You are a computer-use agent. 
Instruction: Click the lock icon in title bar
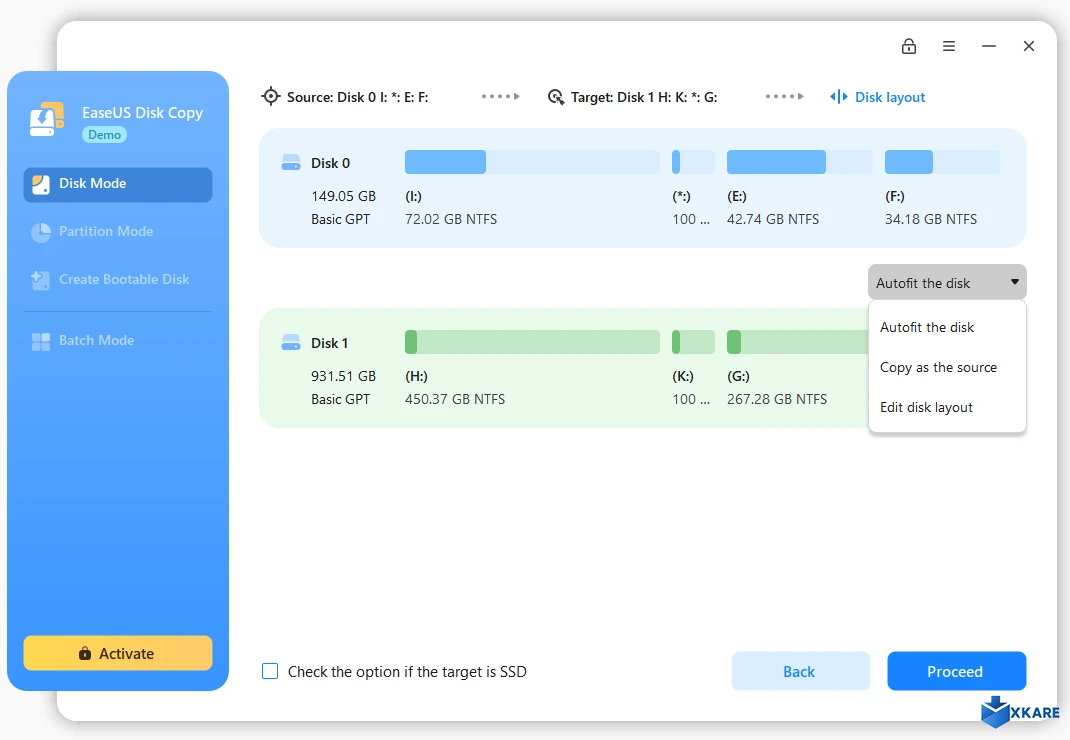pyautogui.click(x=908, y=46)
